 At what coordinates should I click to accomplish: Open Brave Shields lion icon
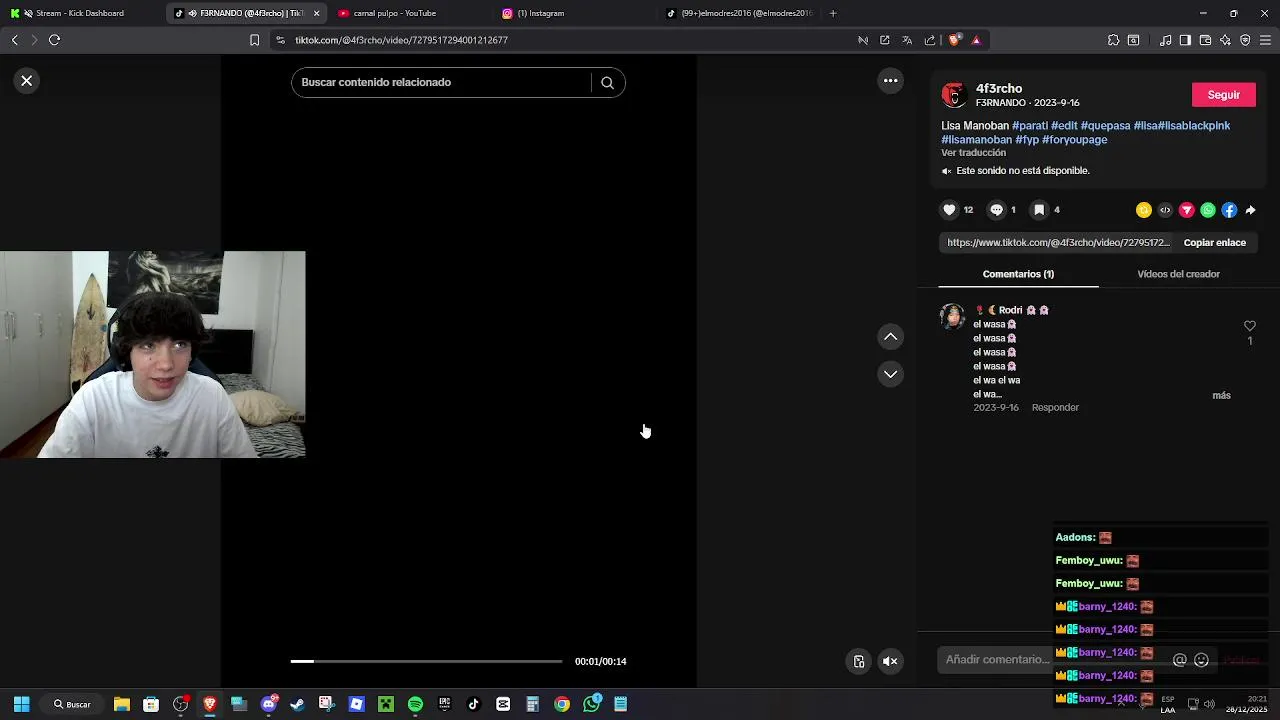tap(954, 40)
